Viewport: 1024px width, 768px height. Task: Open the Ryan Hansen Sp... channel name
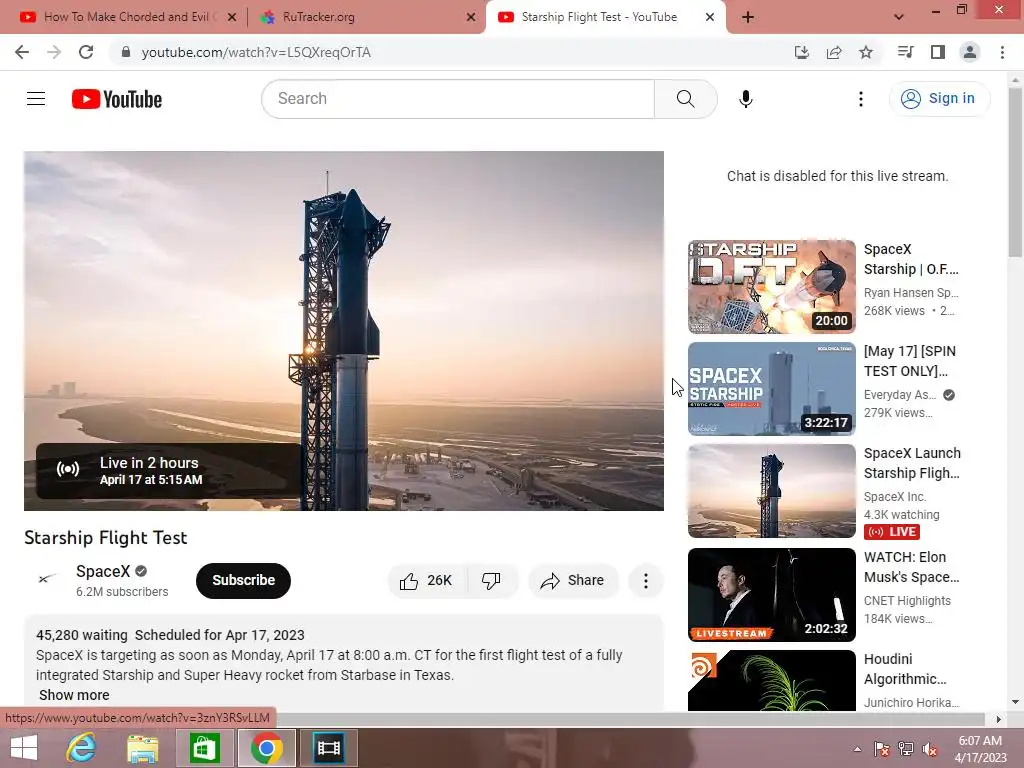pyautogui.click(x=911, y=293)
